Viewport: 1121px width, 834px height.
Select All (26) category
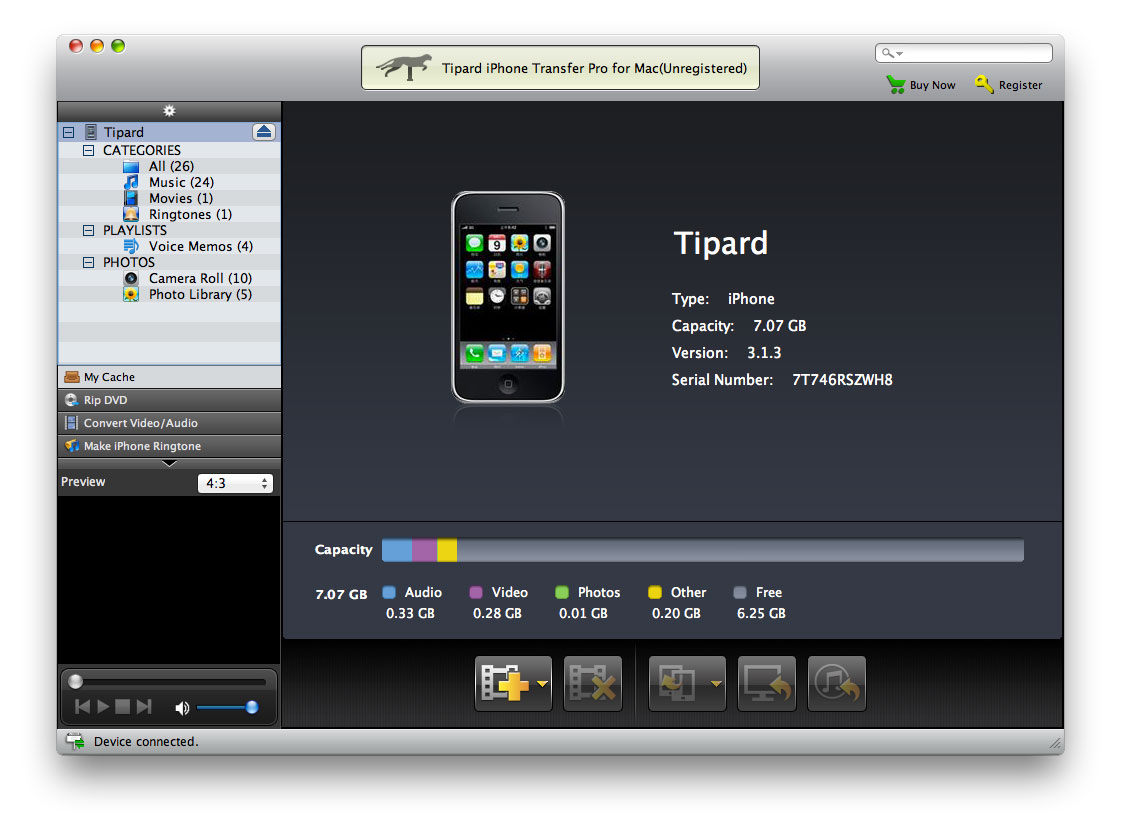(169, 167)
